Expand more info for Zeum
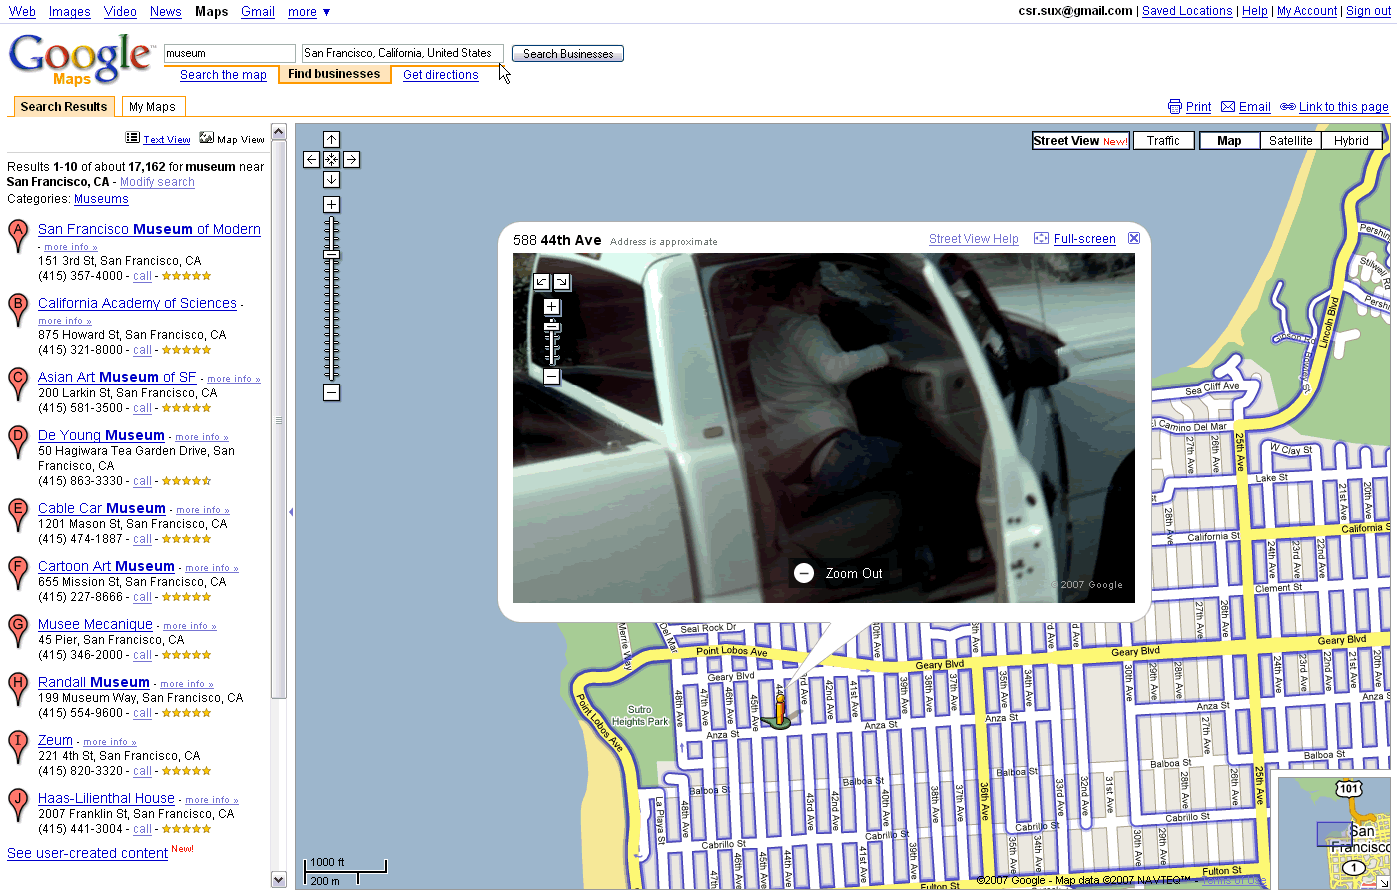Screen dimensions: 1397x895 [110, 742]
